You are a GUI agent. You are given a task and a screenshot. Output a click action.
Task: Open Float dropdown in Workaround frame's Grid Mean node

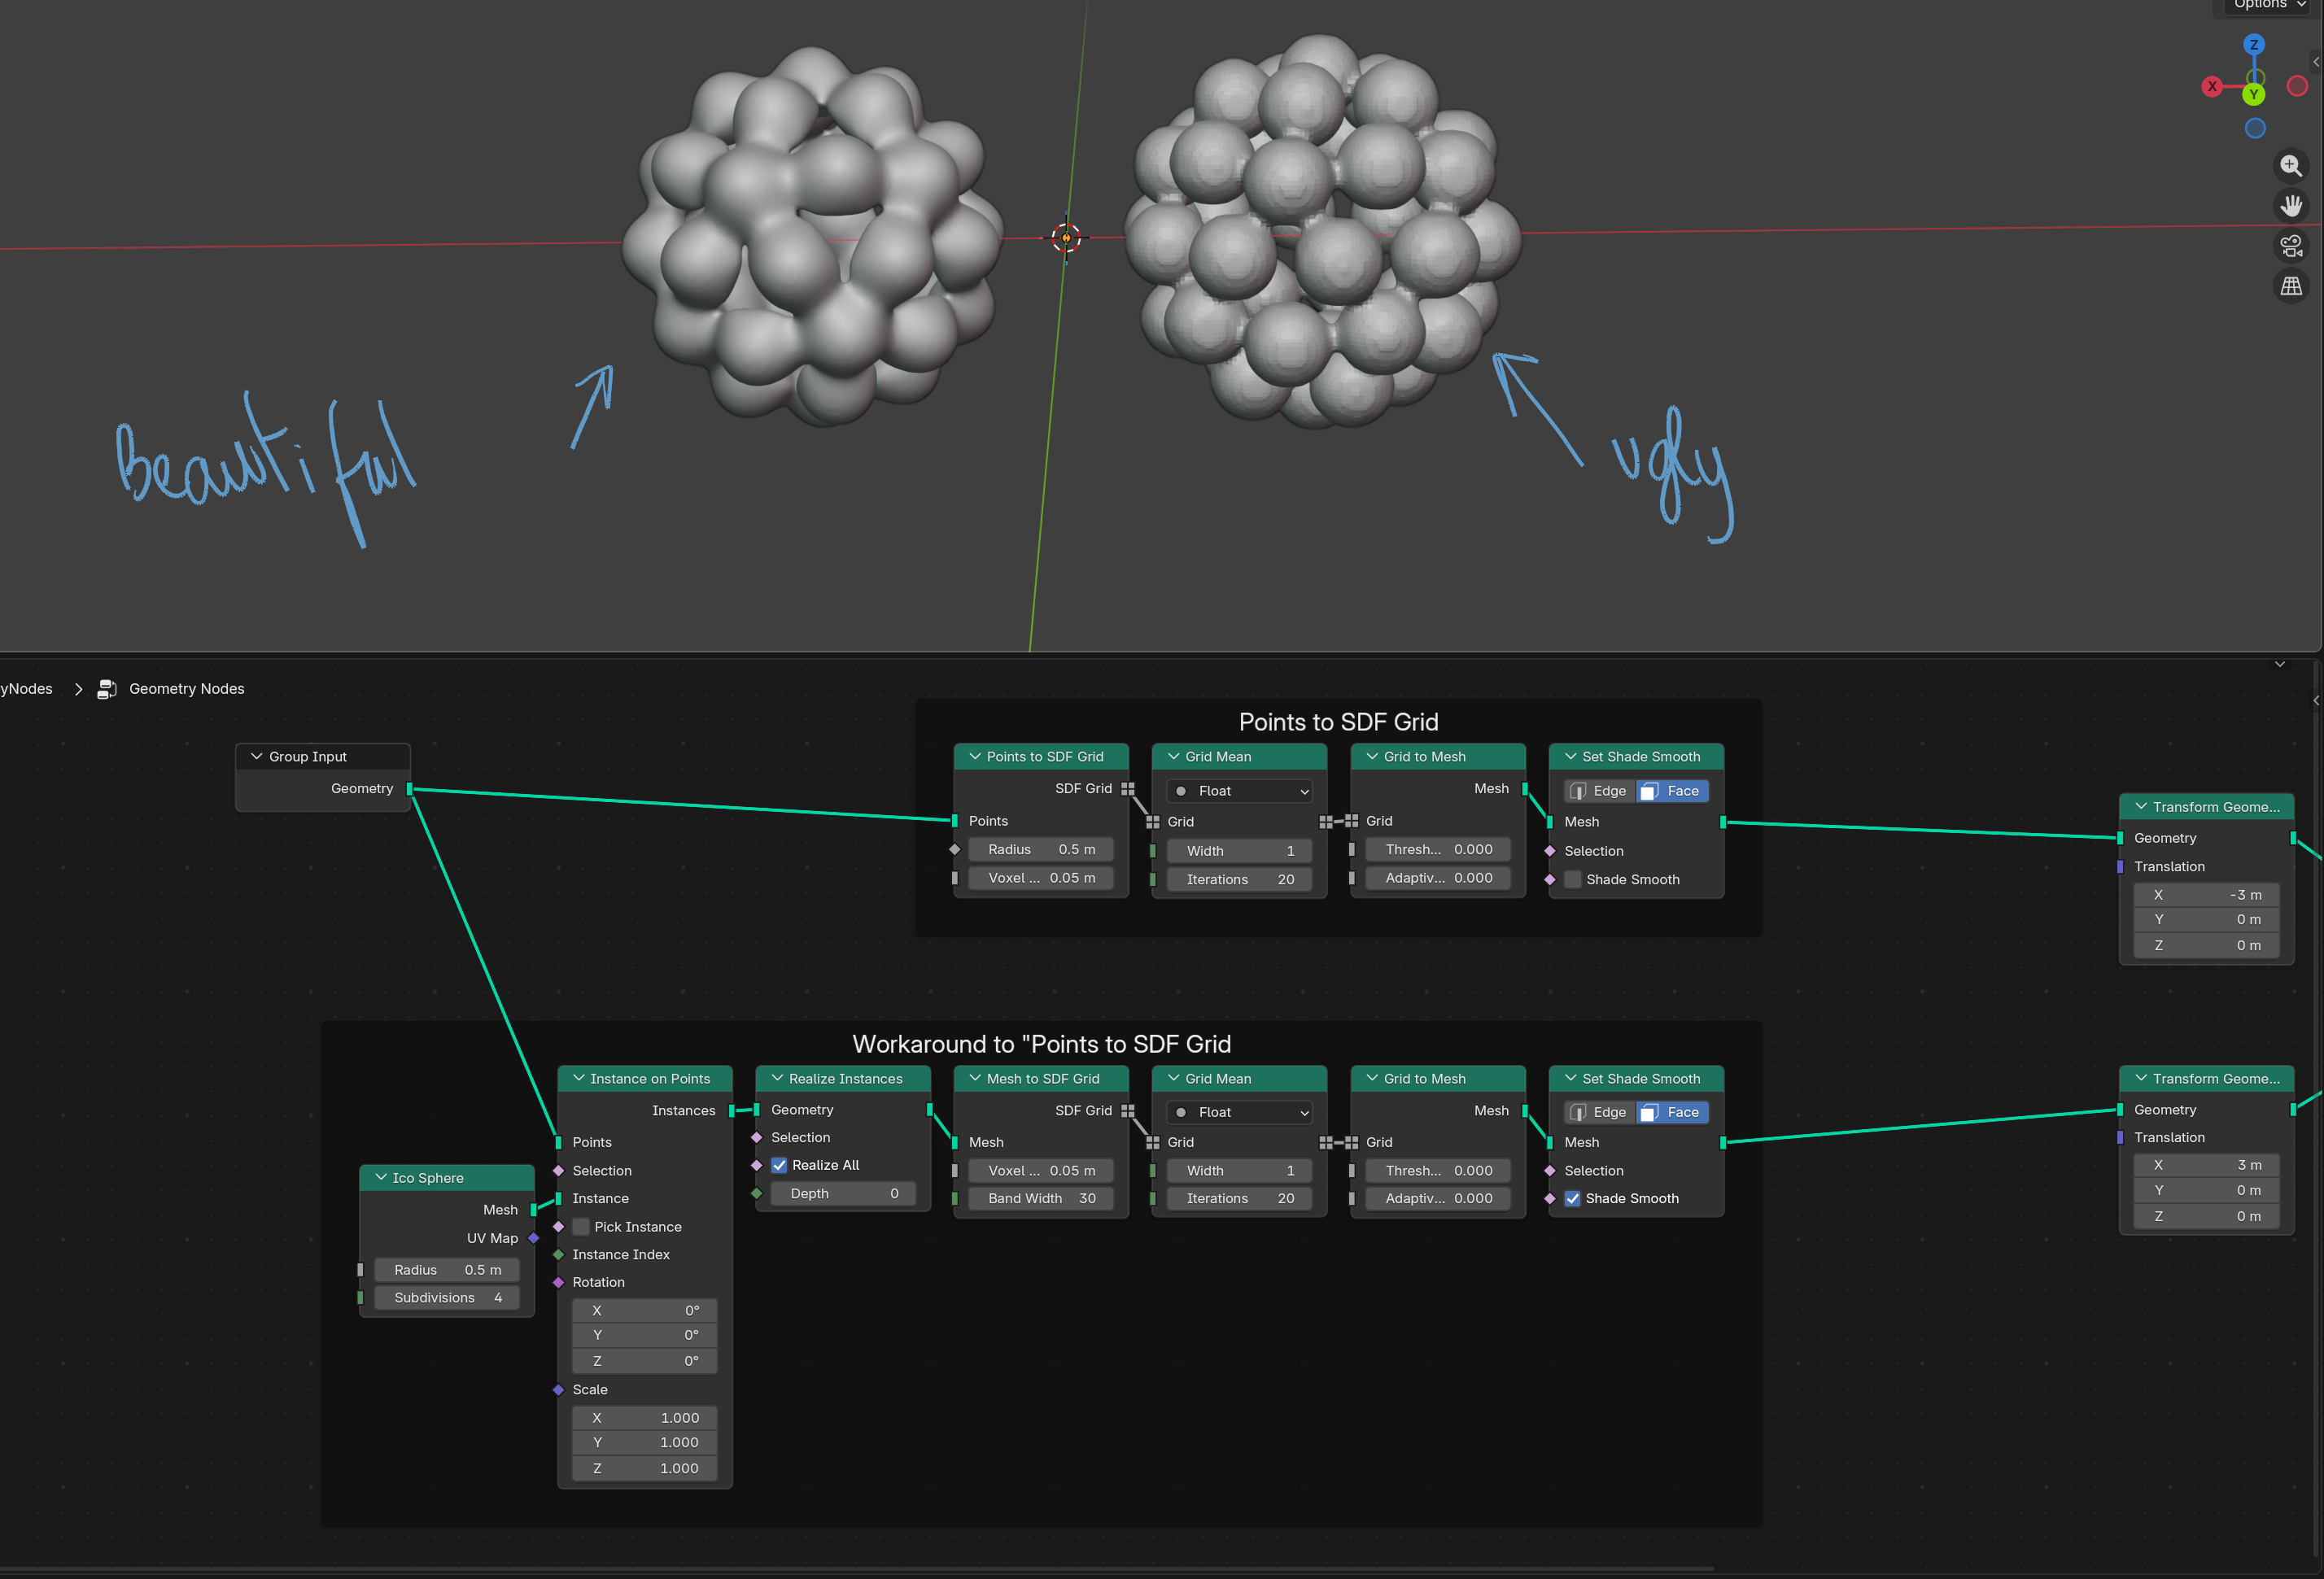click(x=1239, y=1113)
